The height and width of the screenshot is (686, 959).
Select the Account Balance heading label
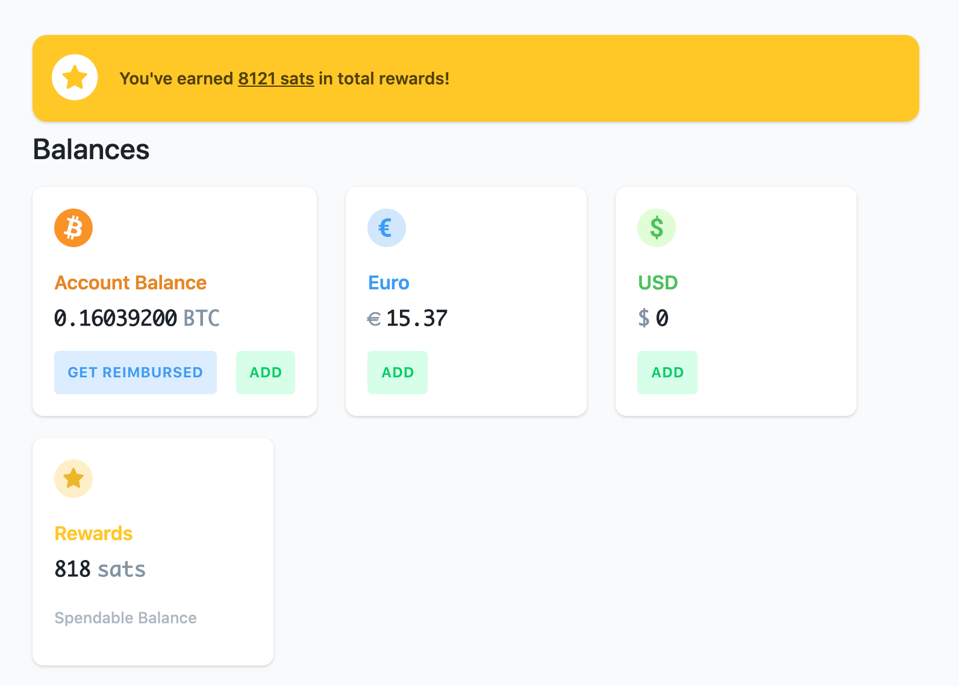tap(130, 283)
